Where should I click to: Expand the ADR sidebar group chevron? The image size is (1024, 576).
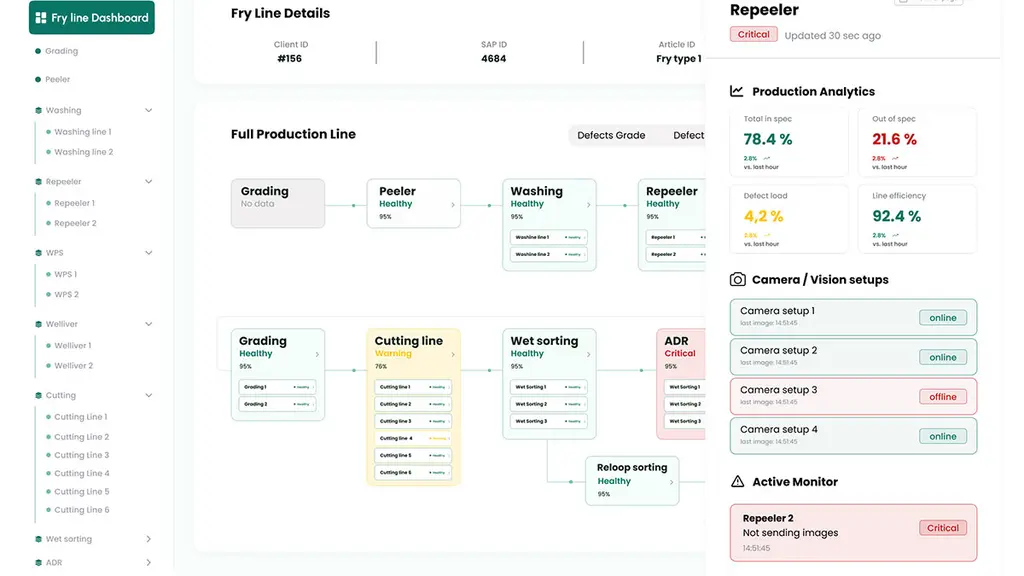pyautogui.click(x=148, y=562)
